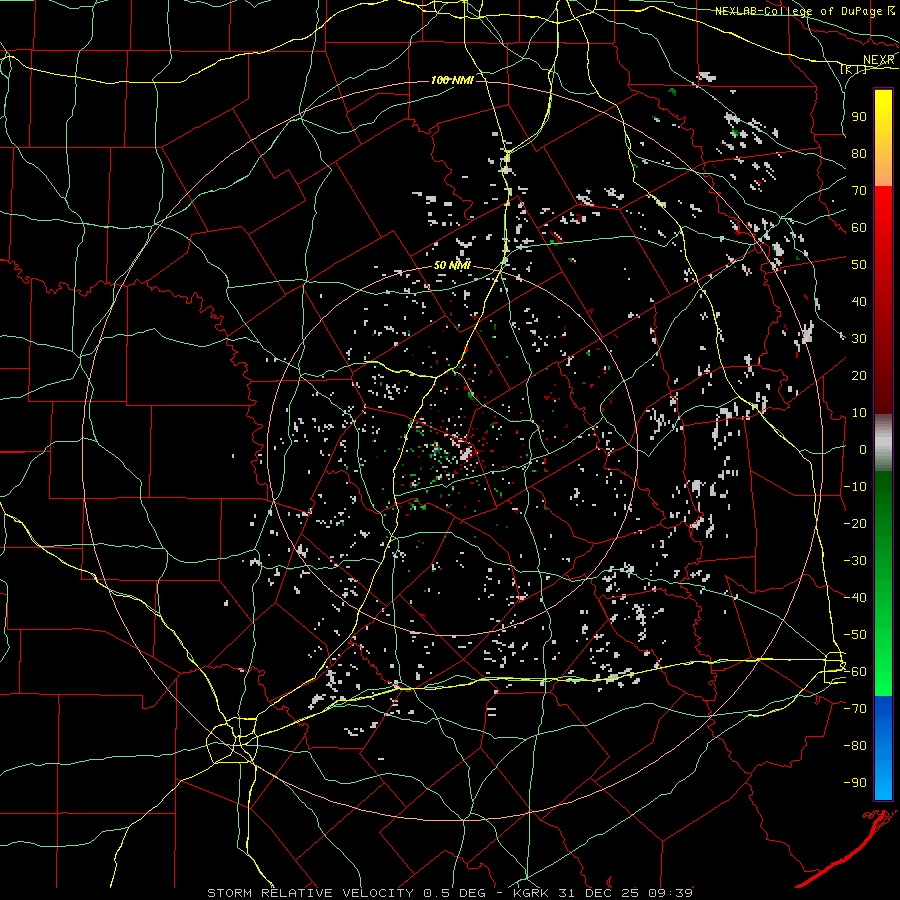Click the -80 value on velocity scale
900x900 pixels.
(x=855, y=746)
